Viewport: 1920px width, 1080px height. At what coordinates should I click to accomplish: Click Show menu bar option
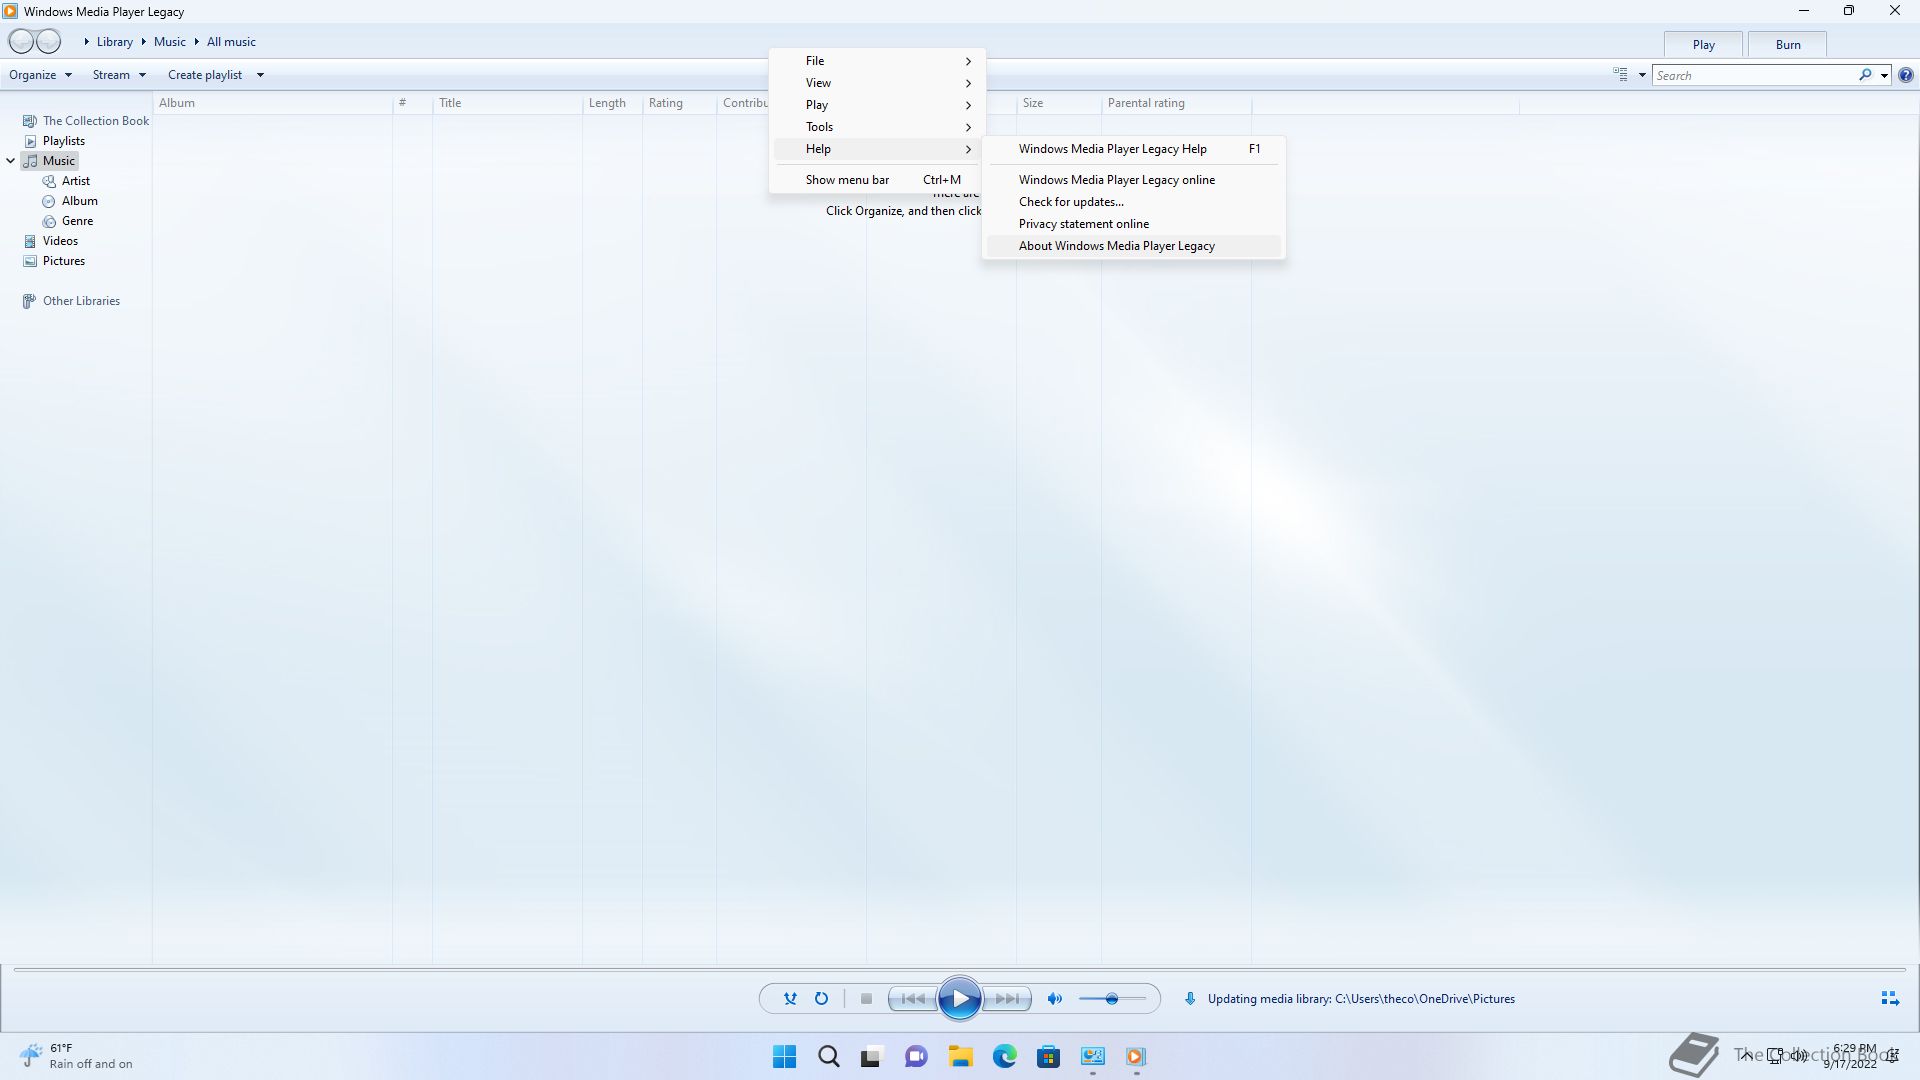tap(877, 180)
